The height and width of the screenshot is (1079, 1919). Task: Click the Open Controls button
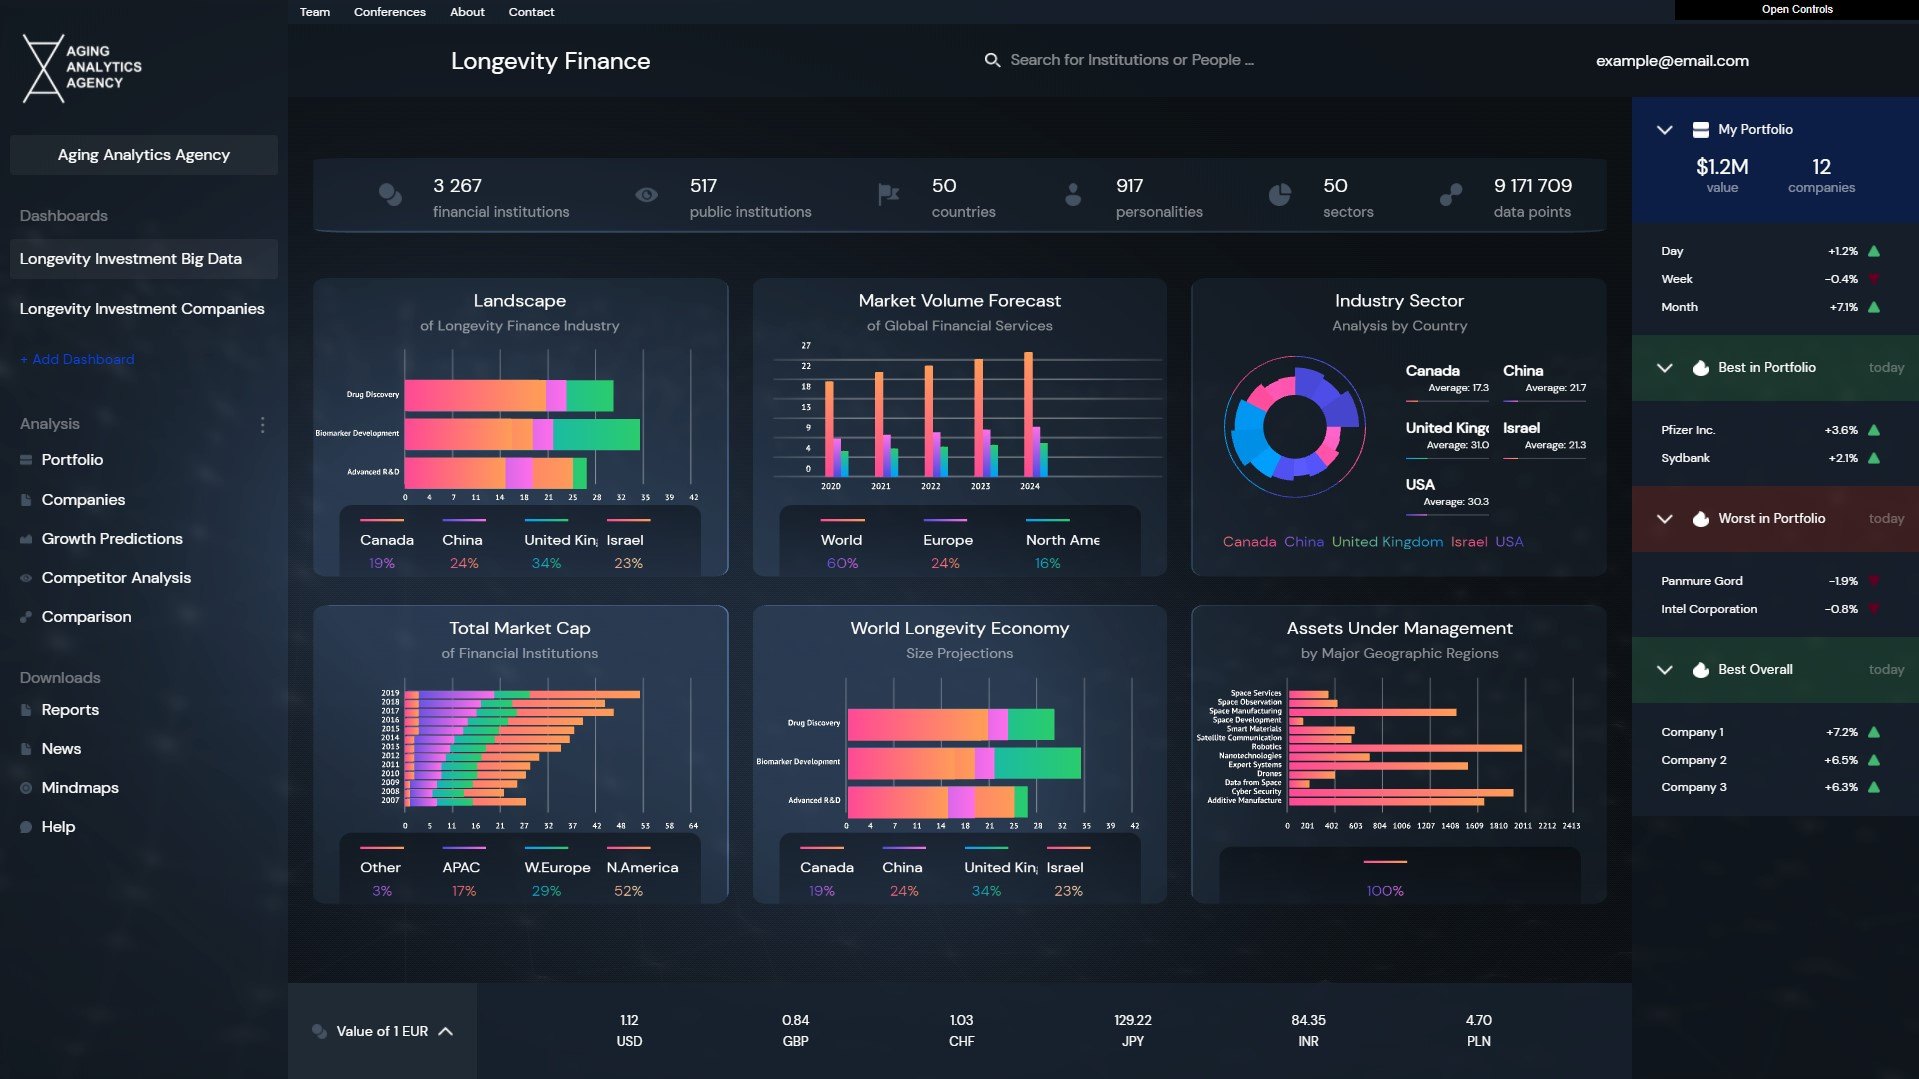(1797, 10)
